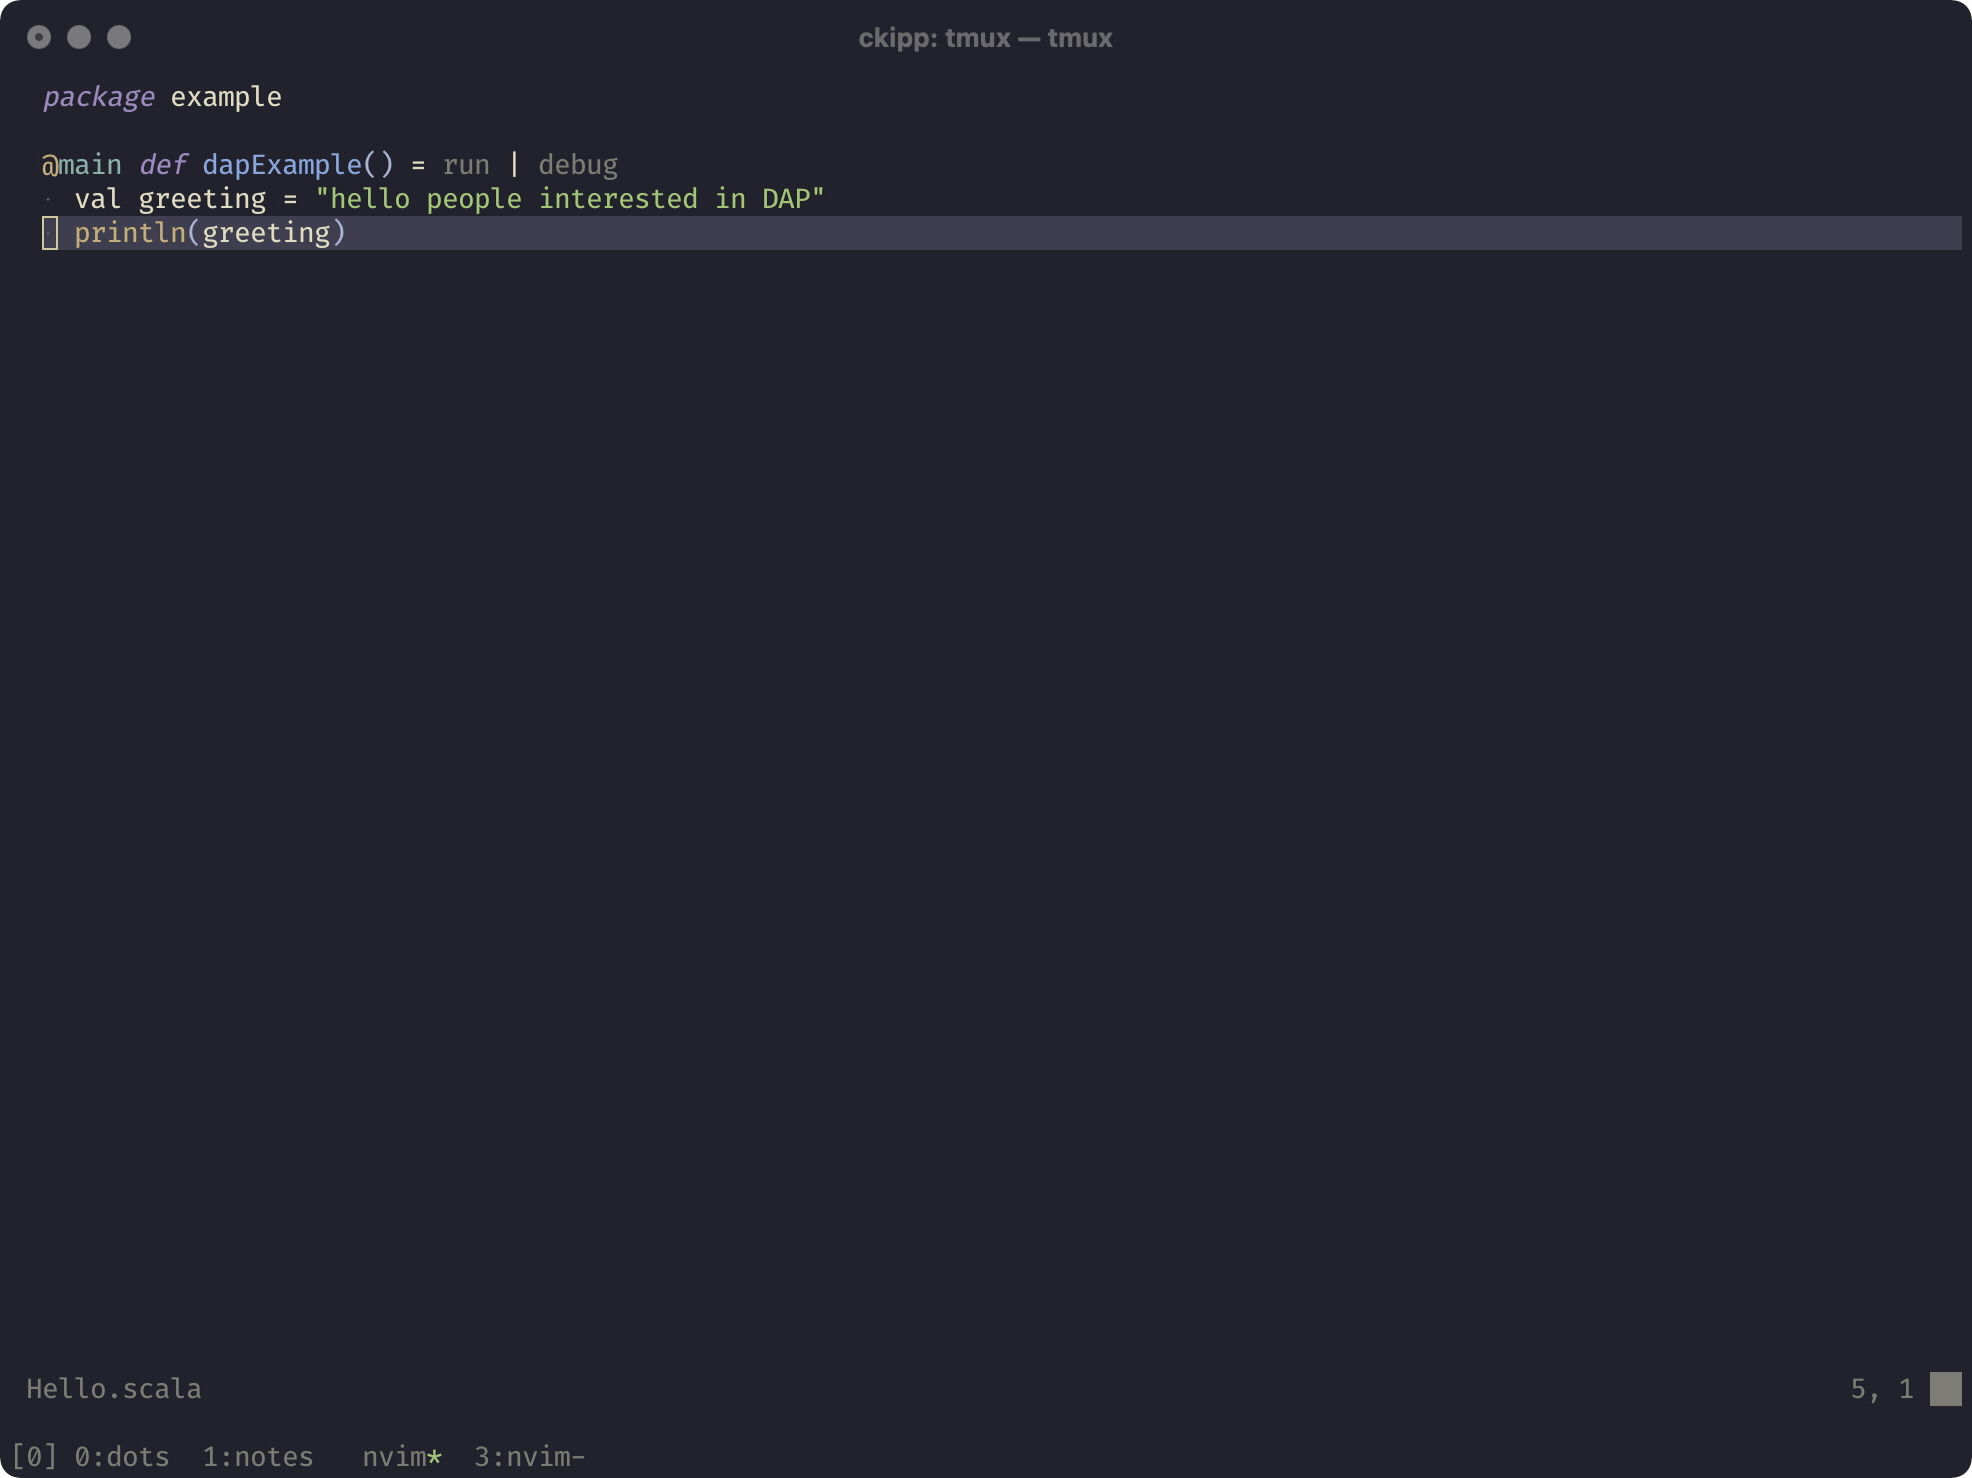The height and width of the screenshot is (1478, 1972).
Task: Start debugging via the debug code lens
Action: (578, 165)
